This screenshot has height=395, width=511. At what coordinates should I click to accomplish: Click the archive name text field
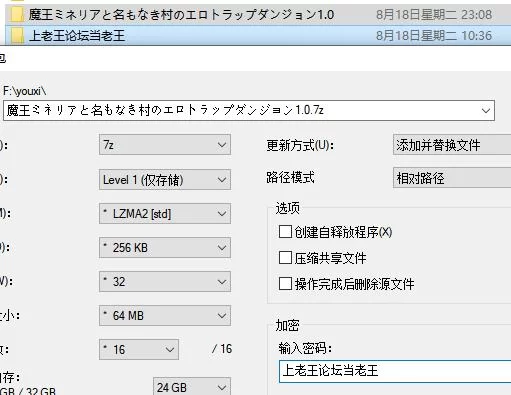(249, 110)
